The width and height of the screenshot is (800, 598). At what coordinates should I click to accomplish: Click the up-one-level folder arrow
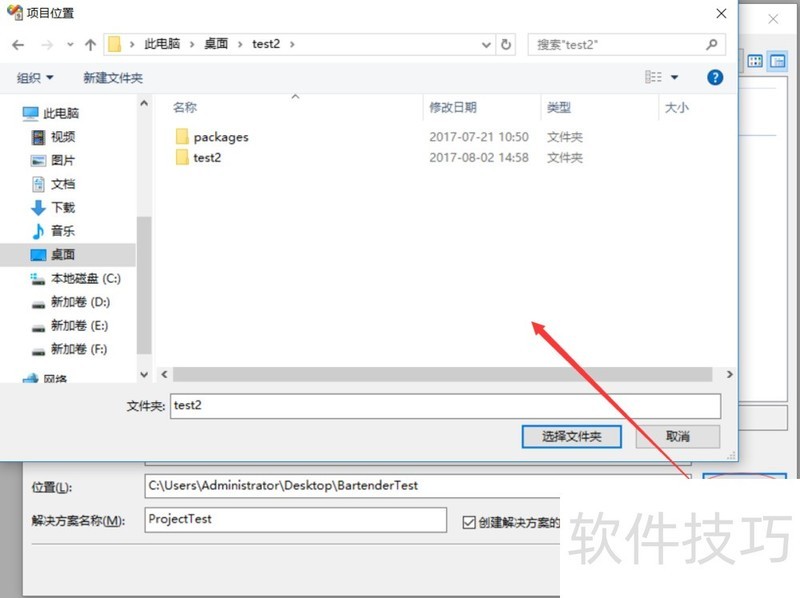pyautogui.click(x=90, y=44)
